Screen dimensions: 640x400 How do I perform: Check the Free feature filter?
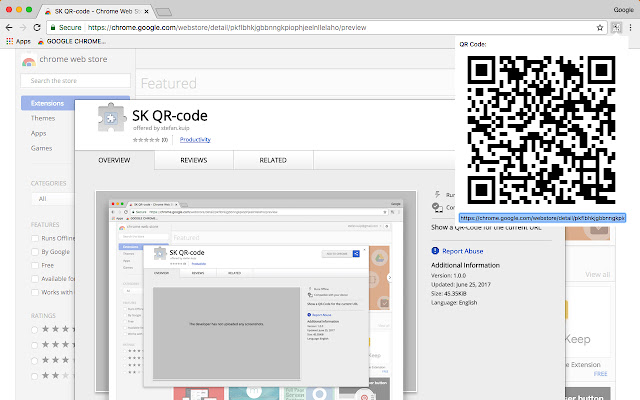coord(35,265)
